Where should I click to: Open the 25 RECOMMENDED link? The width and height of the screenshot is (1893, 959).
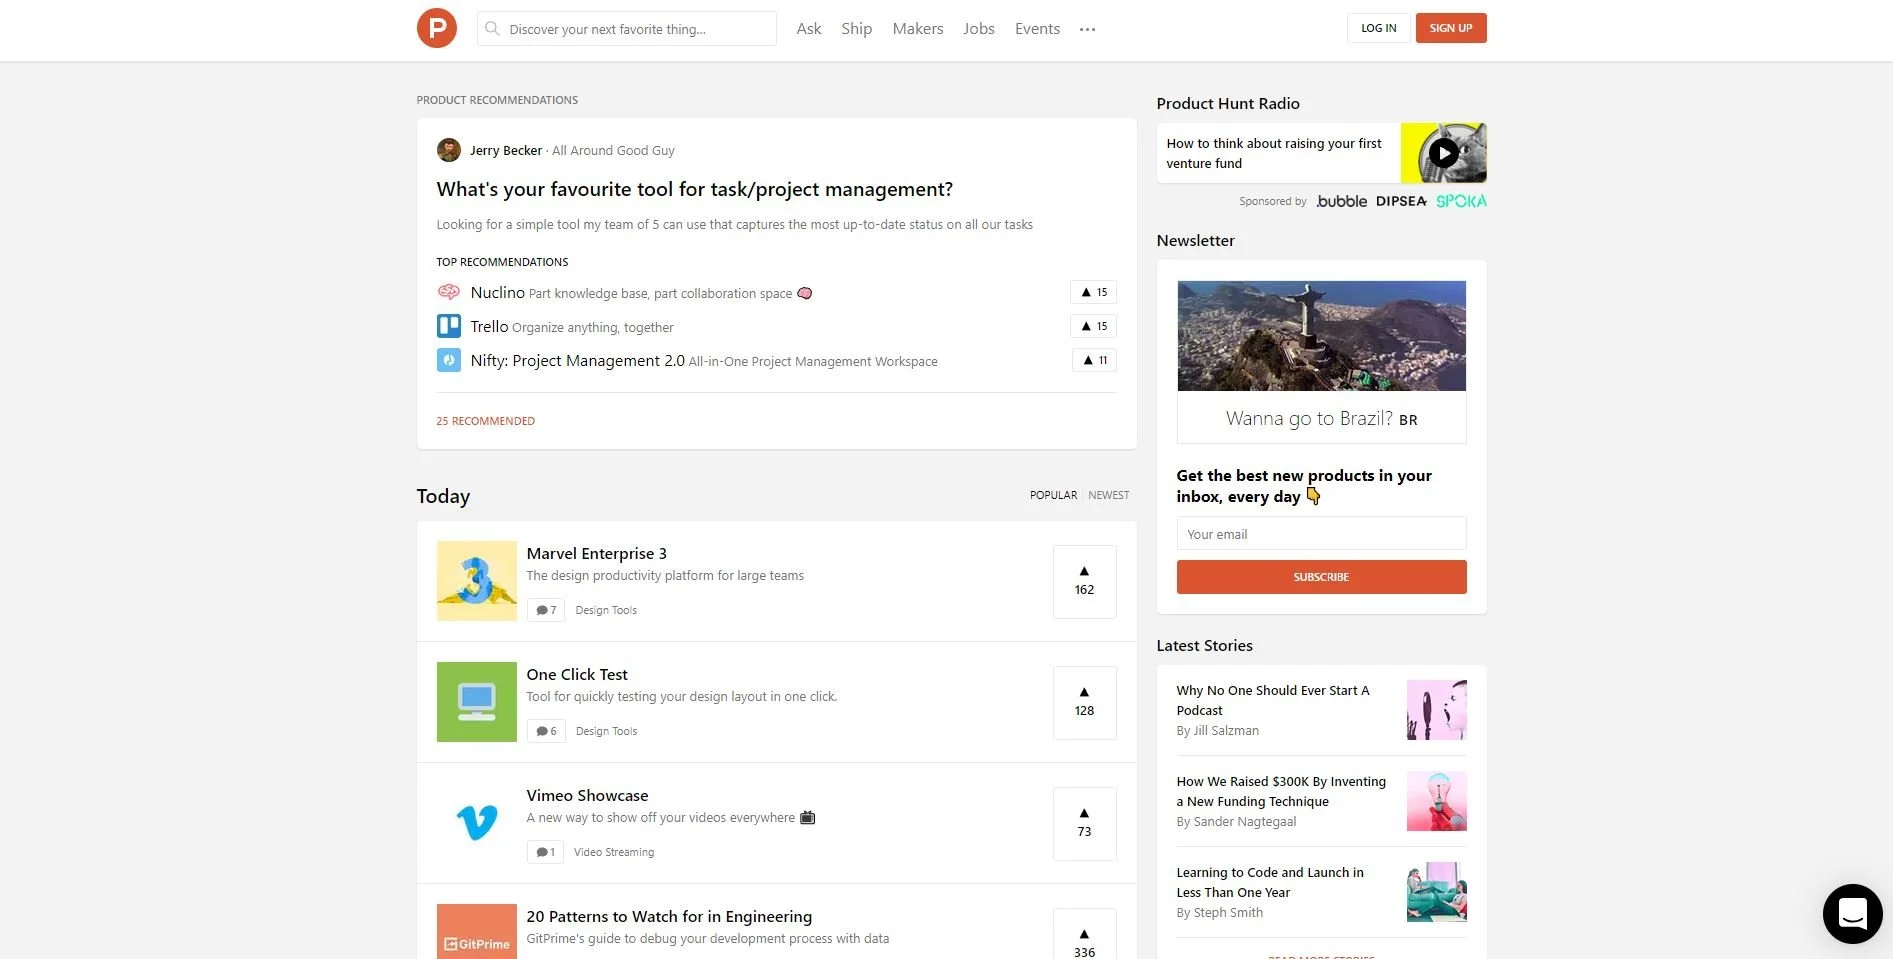(486, 421)
